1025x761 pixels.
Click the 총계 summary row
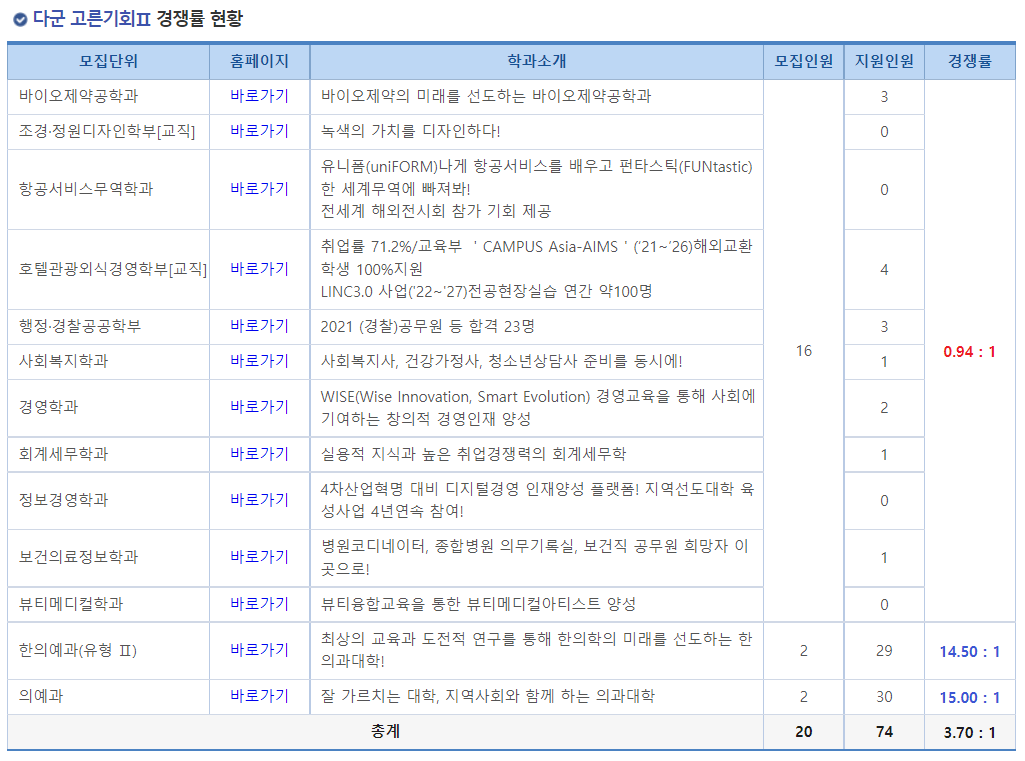385,732
